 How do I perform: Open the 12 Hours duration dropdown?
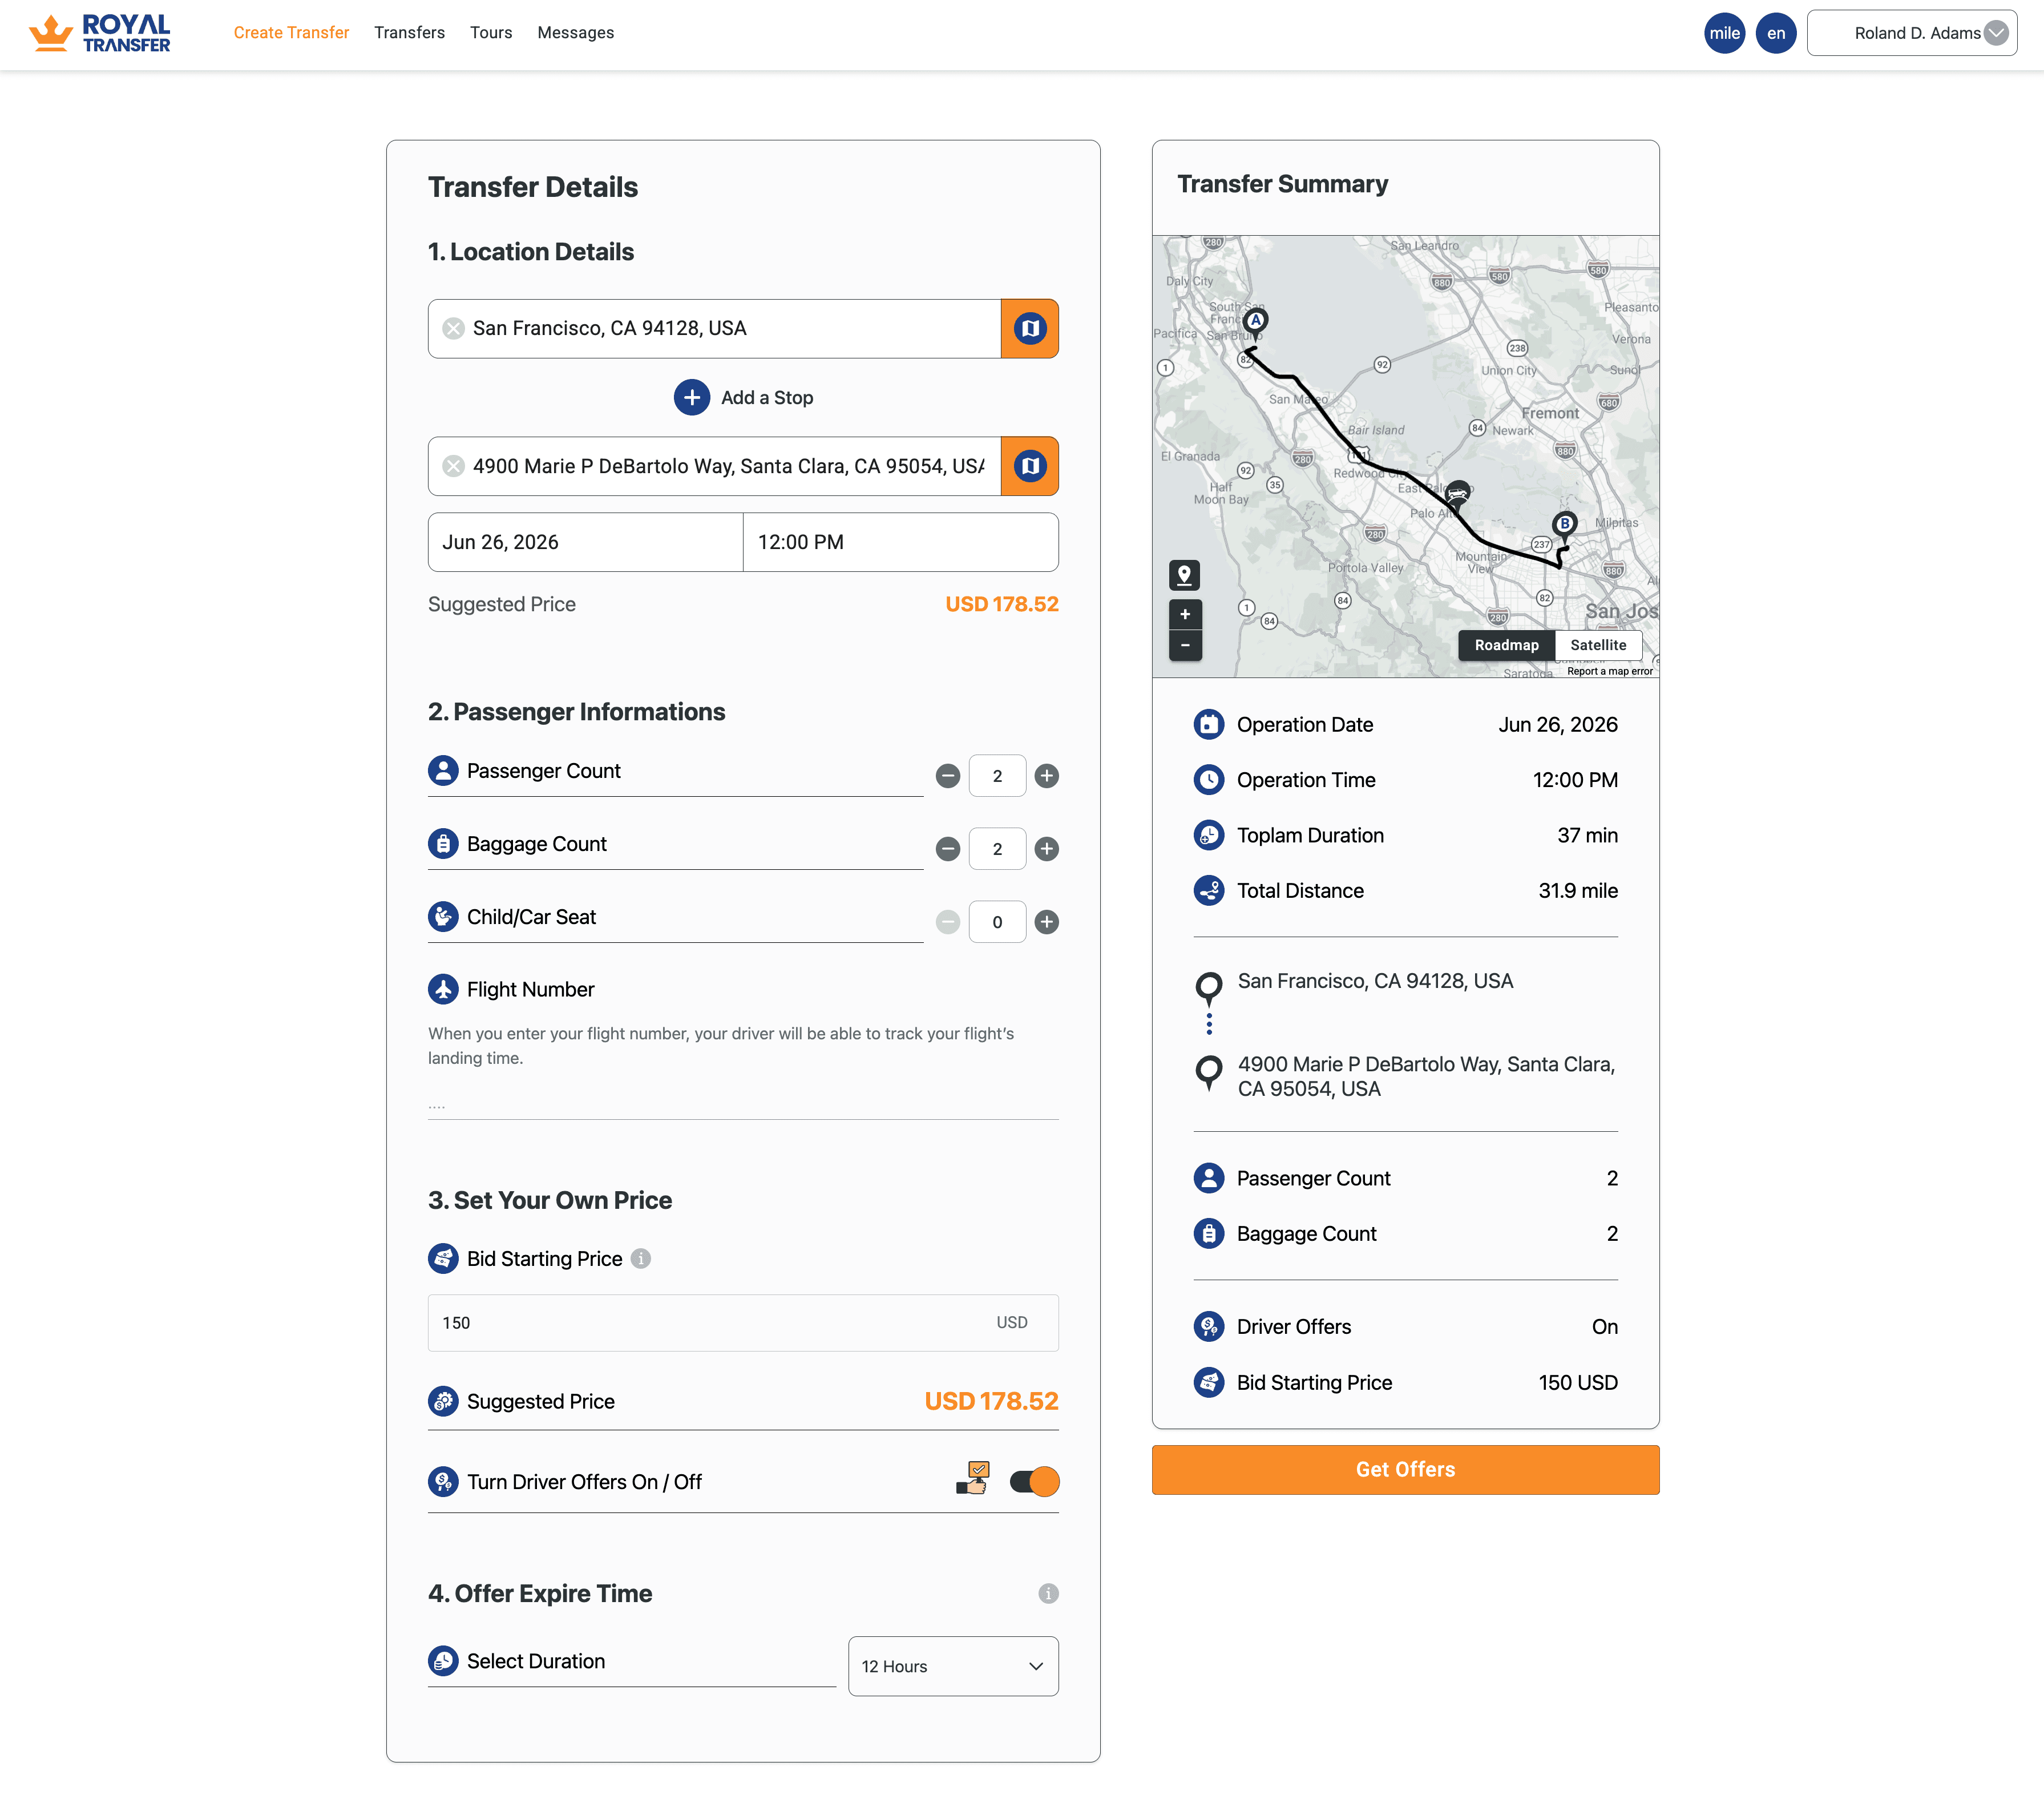click(953, 1666)
